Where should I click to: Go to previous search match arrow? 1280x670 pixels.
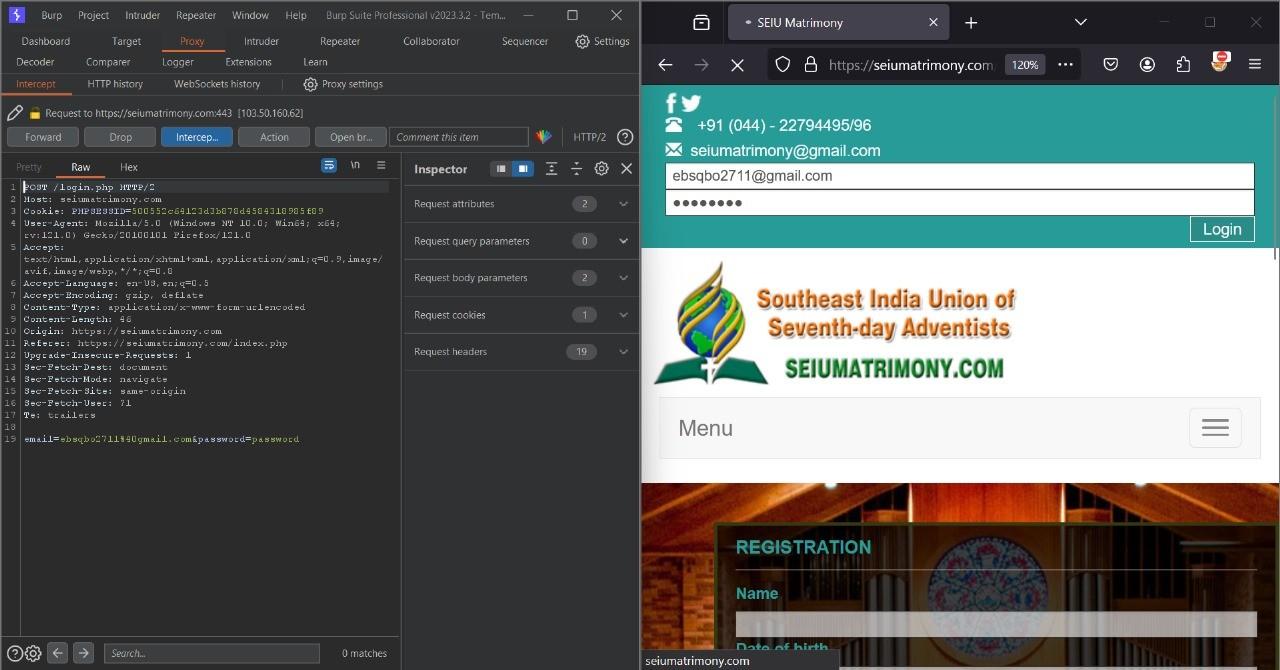[x=58, y=653]
